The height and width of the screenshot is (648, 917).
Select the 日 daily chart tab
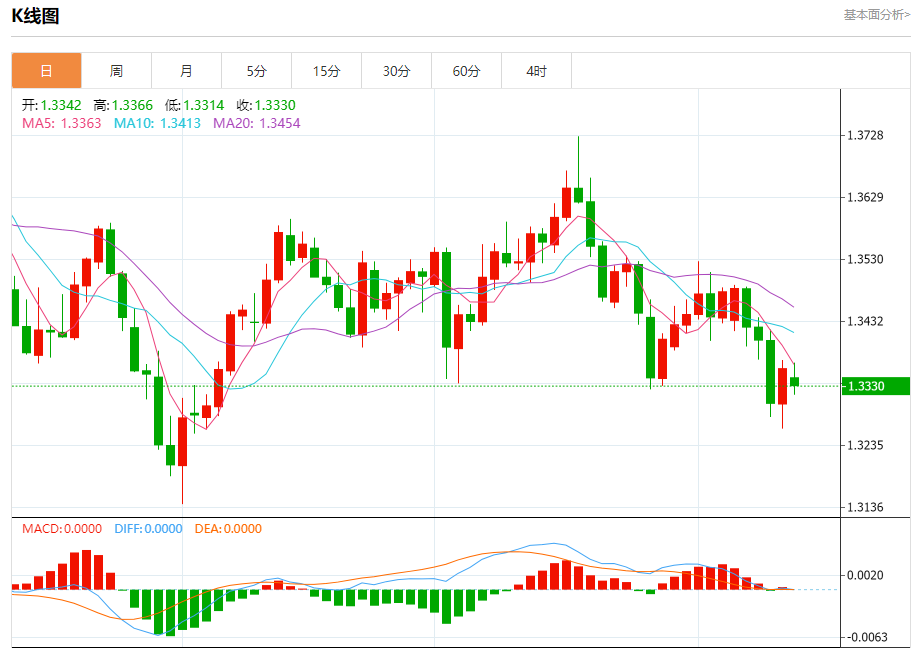pyautogui.click(x=46, y=71)
